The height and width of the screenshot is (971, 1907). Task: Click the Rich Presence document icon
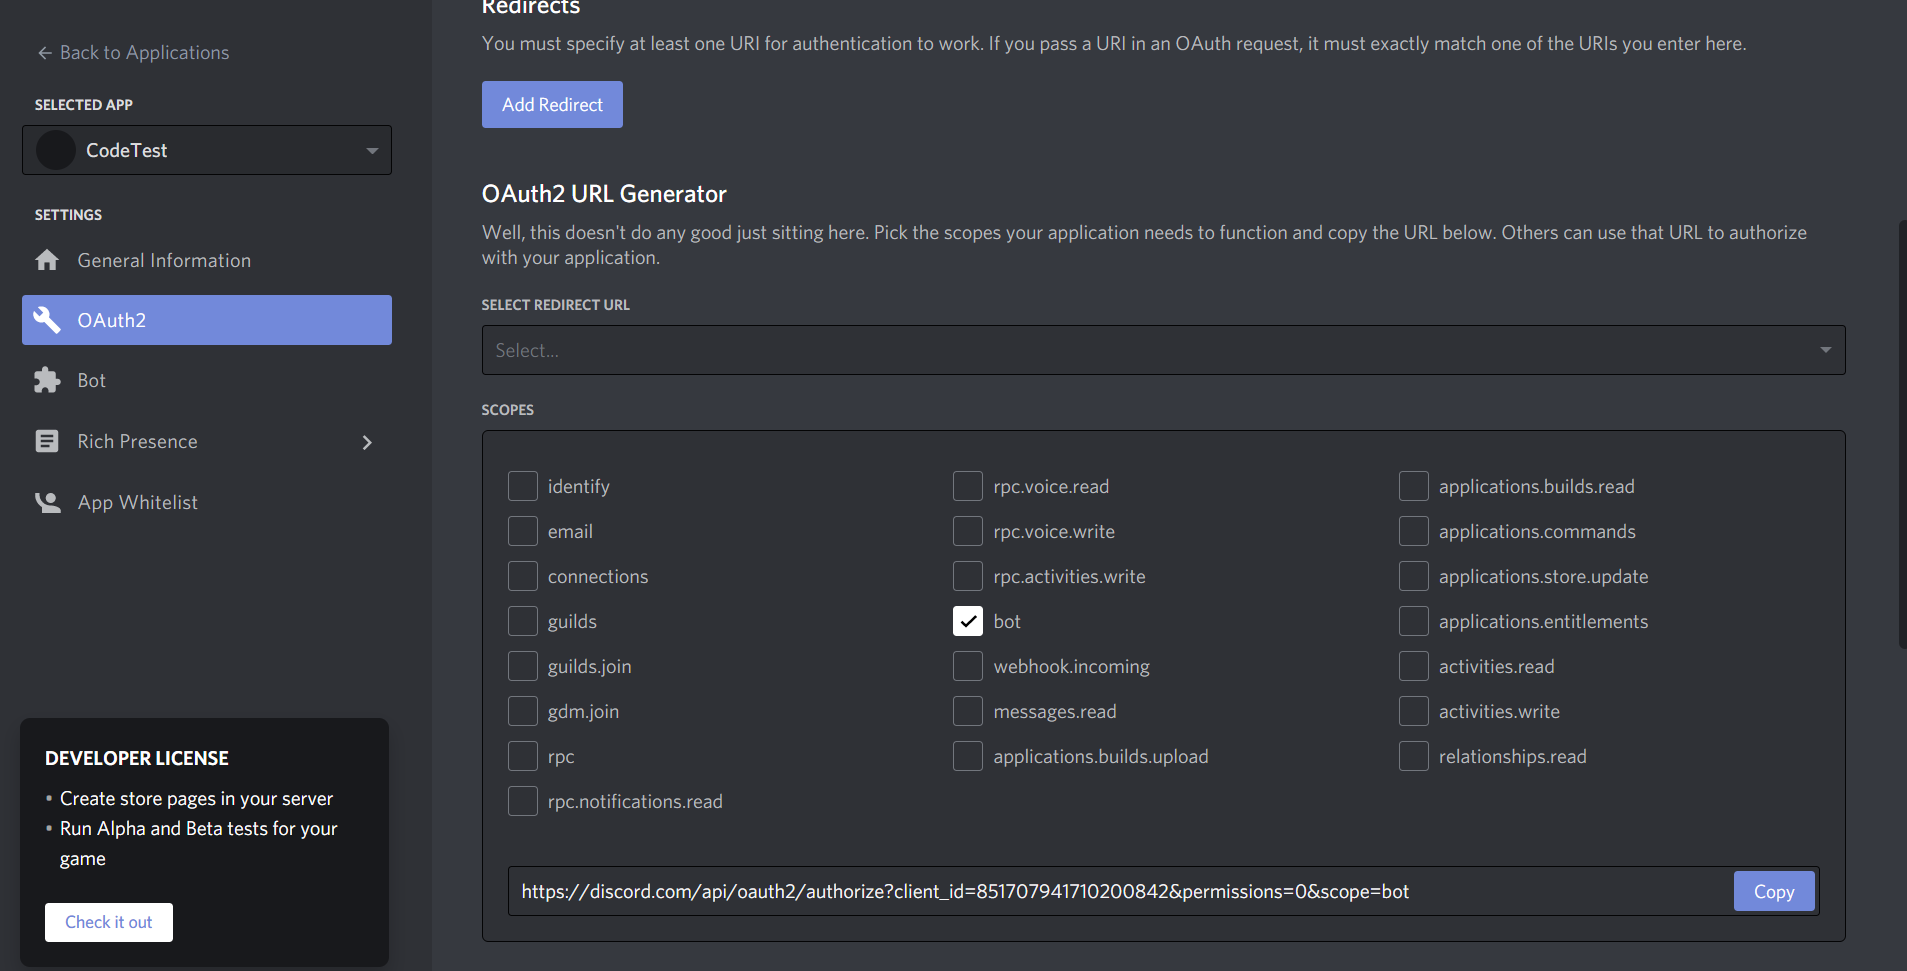click(47, 441)
